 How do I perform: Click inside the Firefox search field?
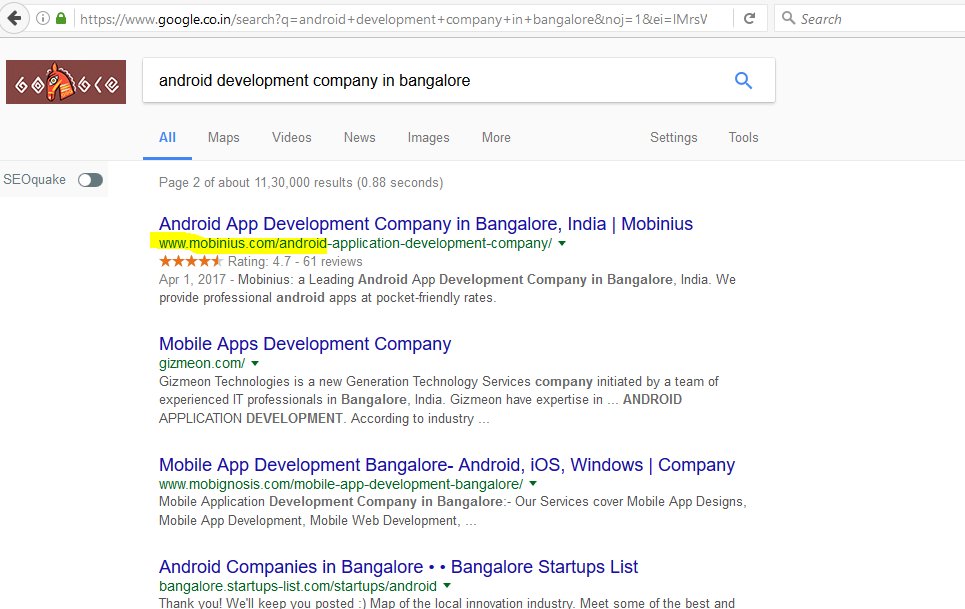[860, 17]
